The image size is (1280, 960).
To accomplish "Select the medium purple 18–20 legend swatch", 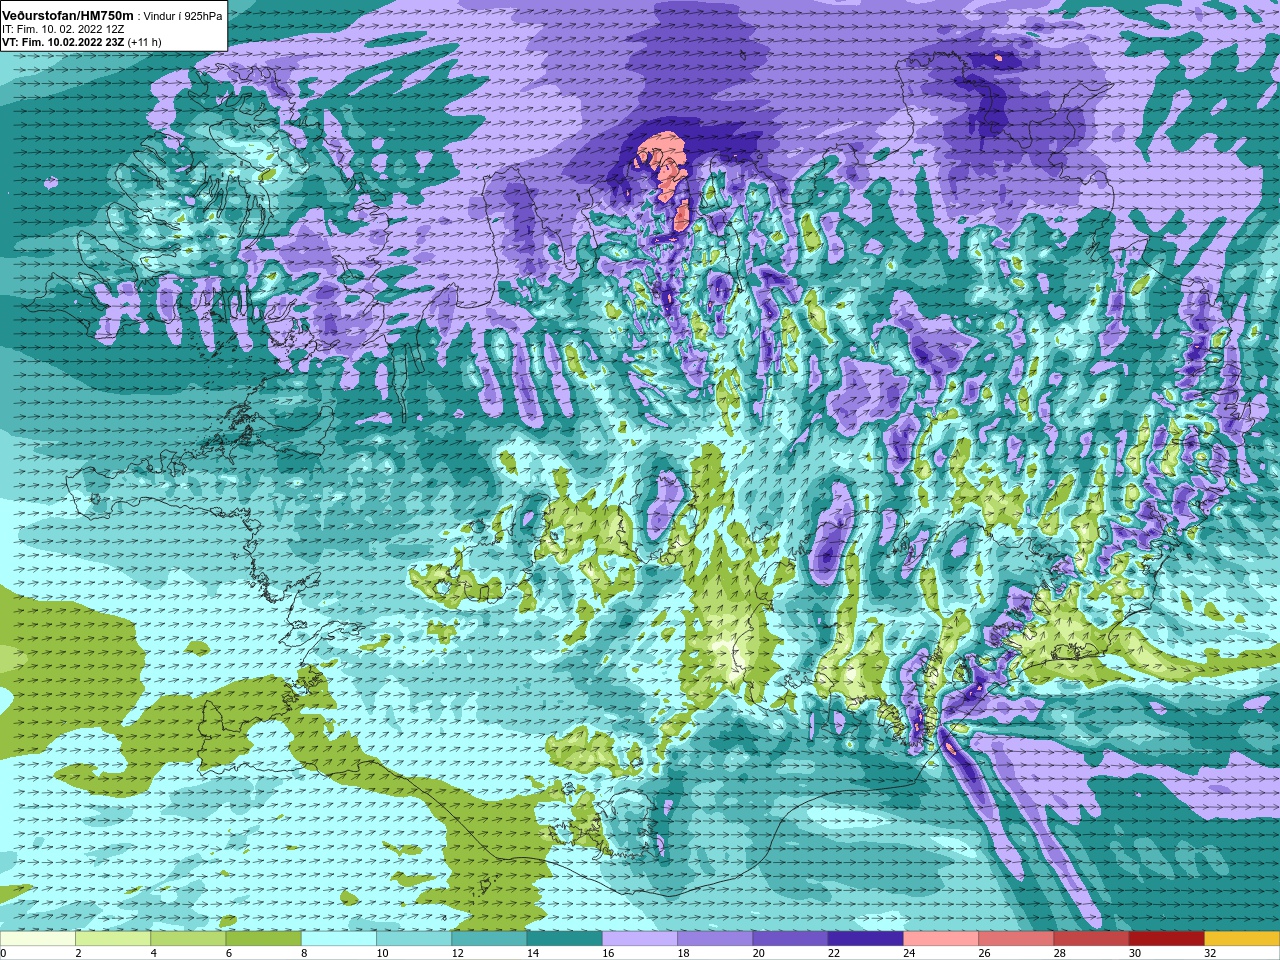I will (x=715, y=939).
